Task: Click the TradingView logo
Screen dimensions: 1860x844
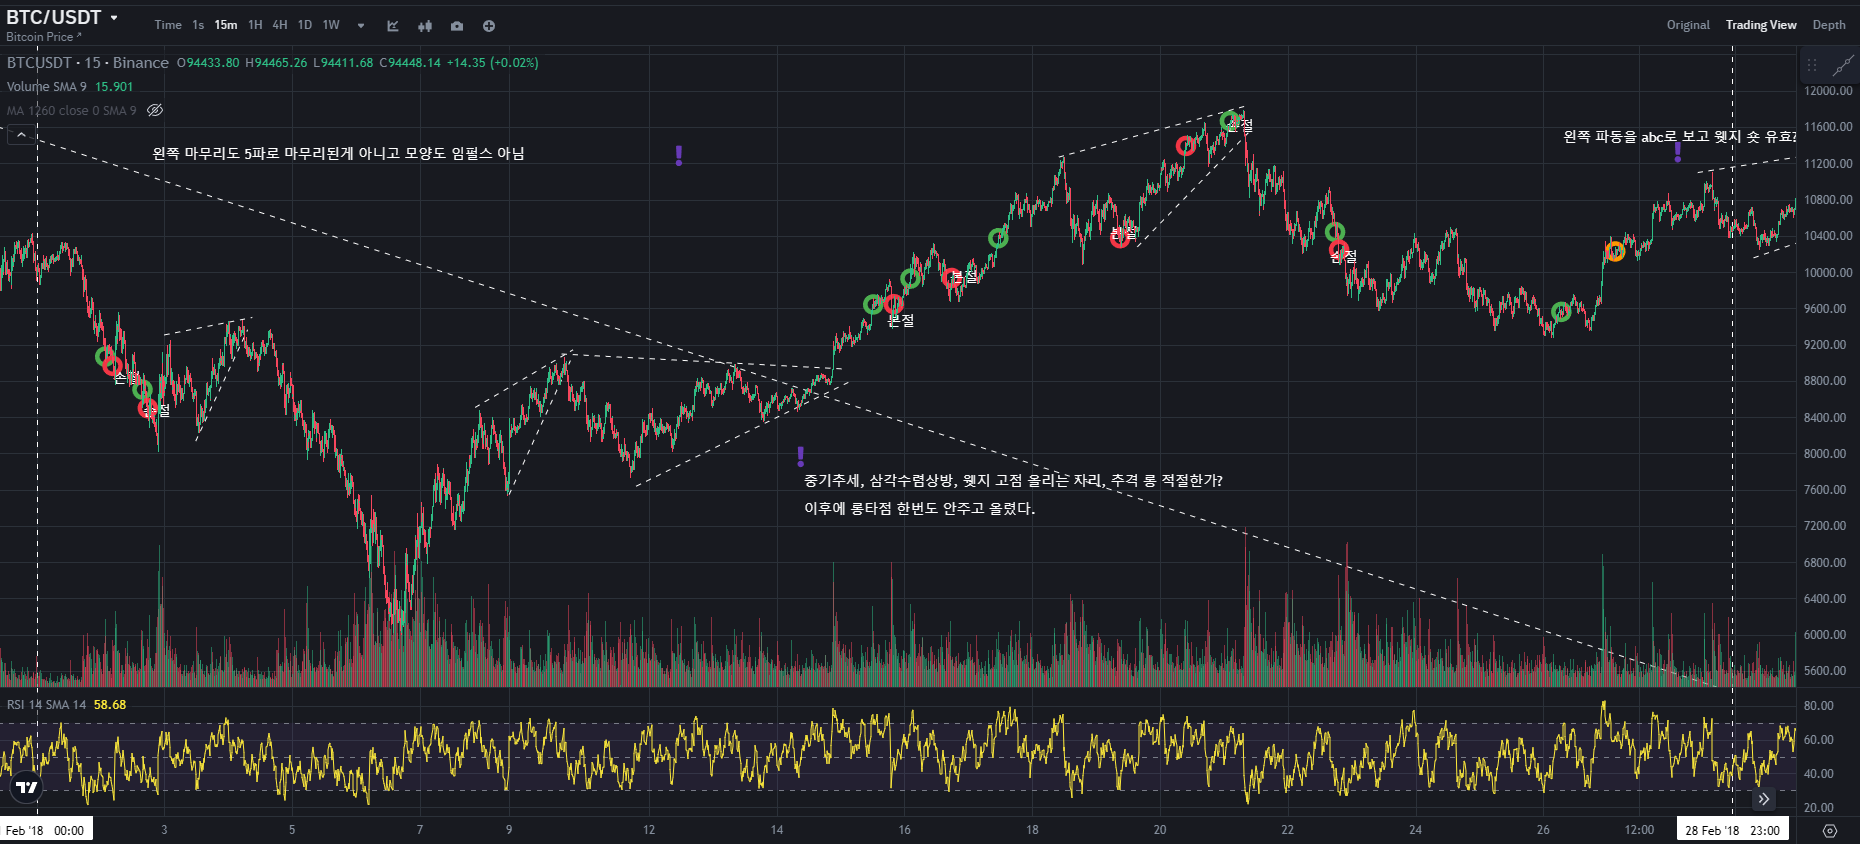Action: click(28, 788)
